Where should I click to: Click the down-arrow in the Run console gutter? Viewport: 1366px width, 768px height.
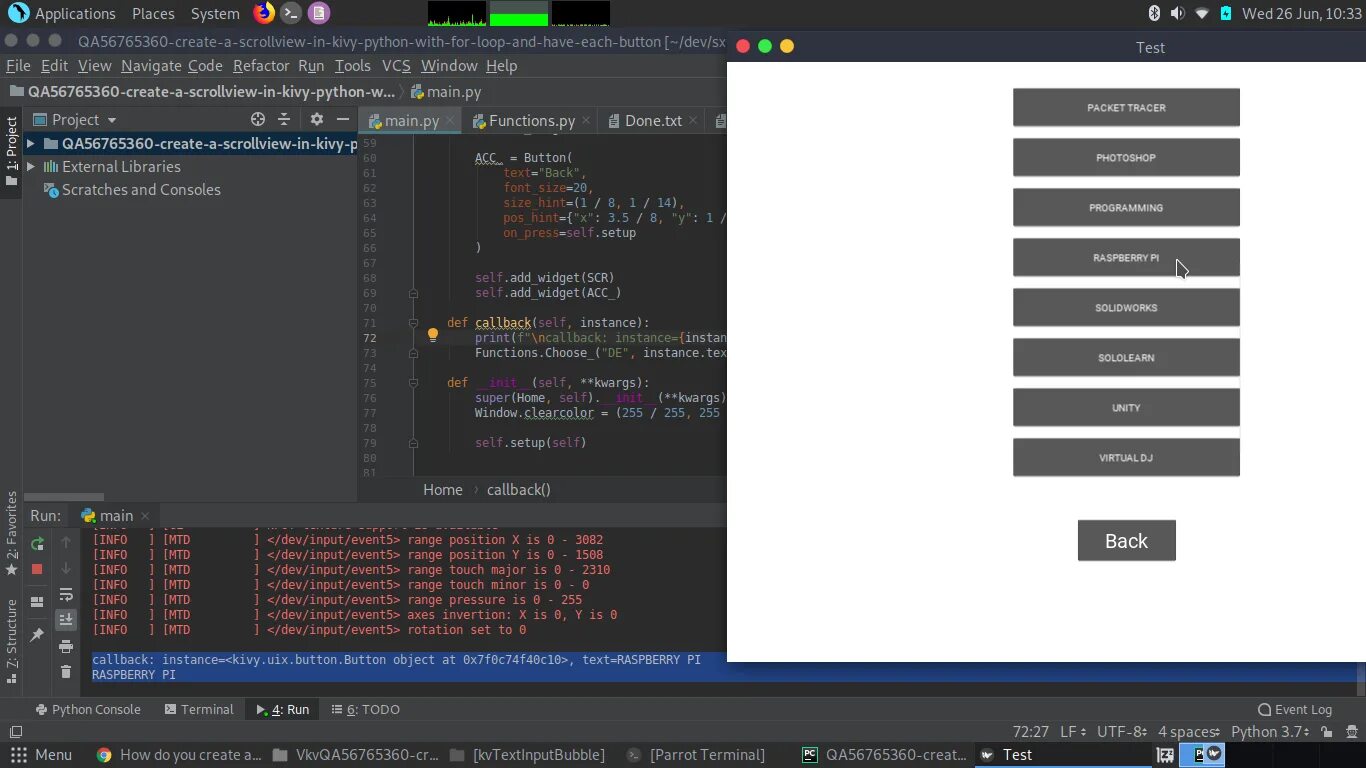[x=66, y=568]
